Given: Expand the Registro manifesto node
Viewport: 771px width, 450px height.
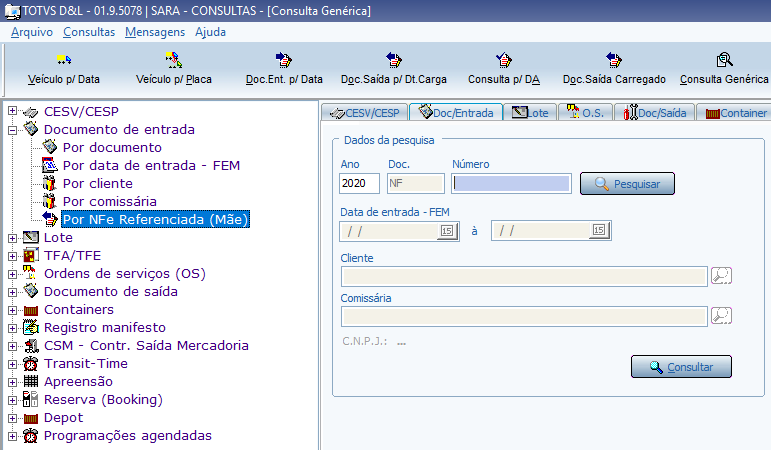Looking at the screenshot, I should [x=12, y=328].
